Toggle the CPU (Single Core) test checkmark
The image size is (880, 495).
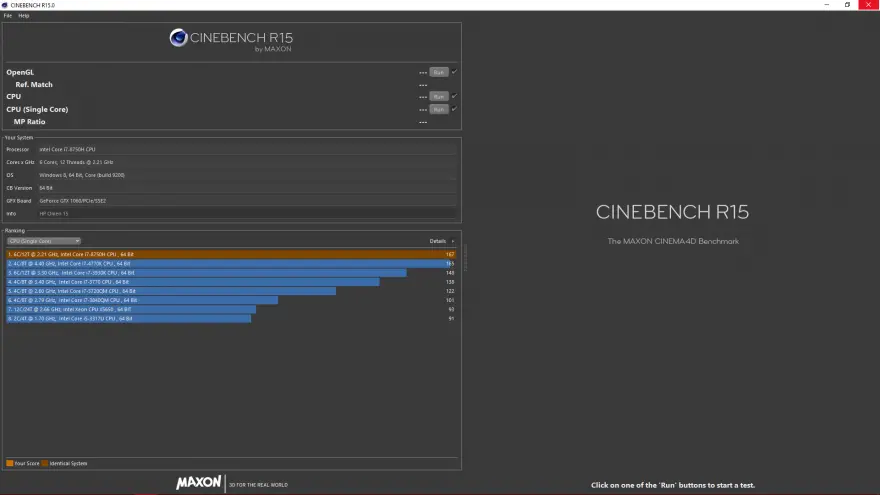[454, 109]
